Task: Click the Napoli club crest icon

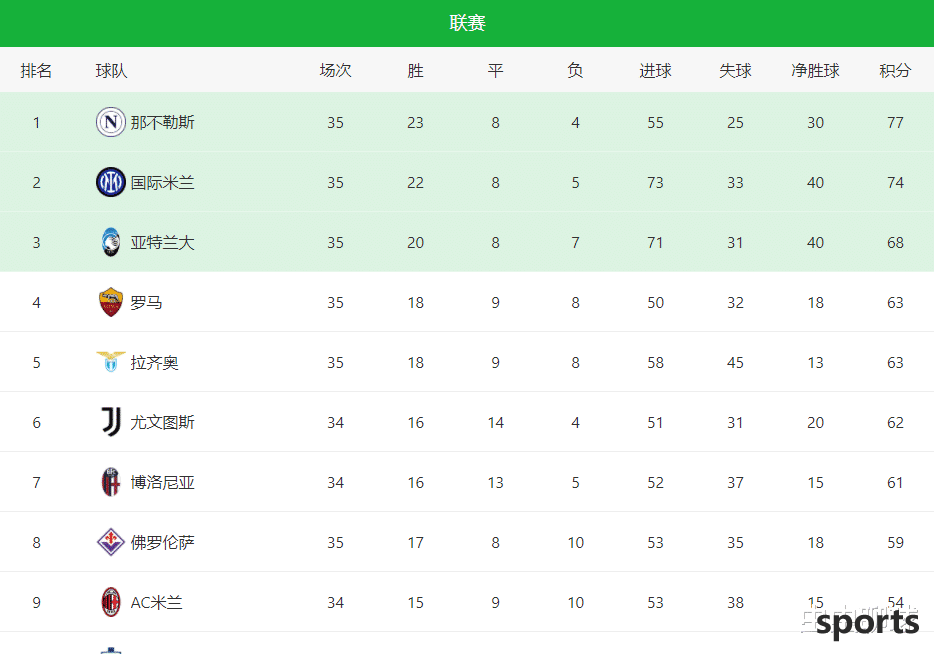Action: pos(111,122)
